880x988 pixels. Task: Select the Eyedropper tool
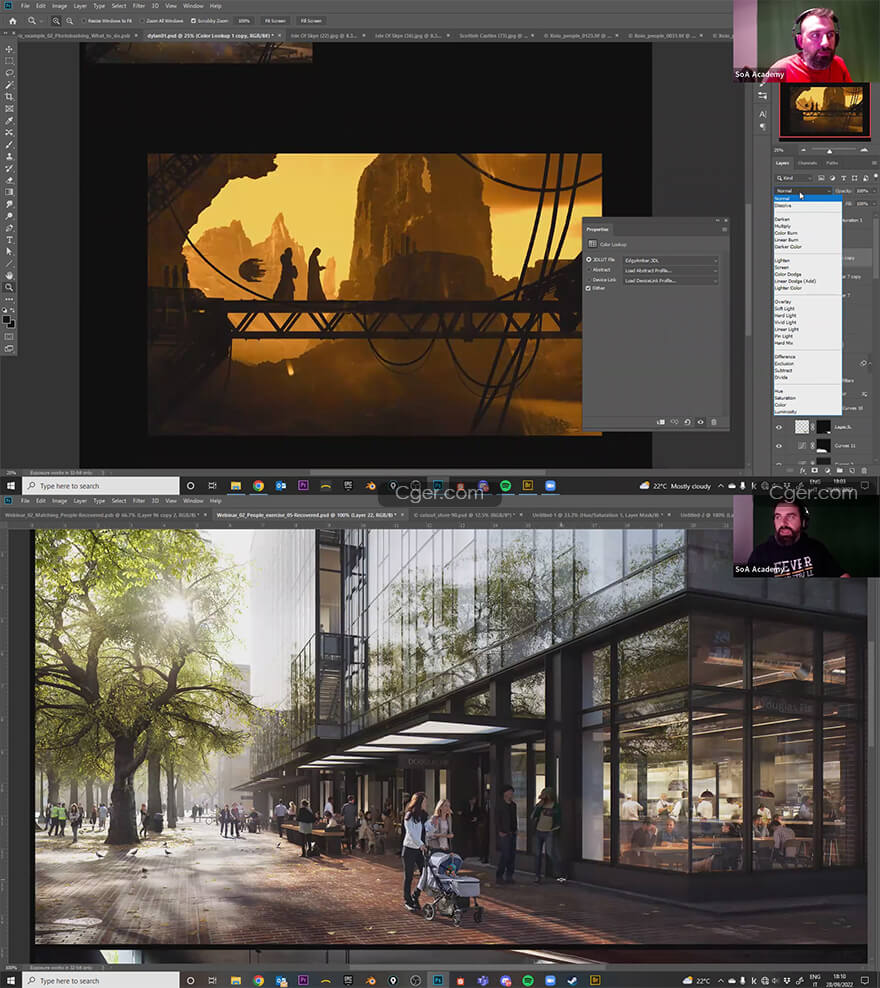pyautogui.click(x=9, y=121)
